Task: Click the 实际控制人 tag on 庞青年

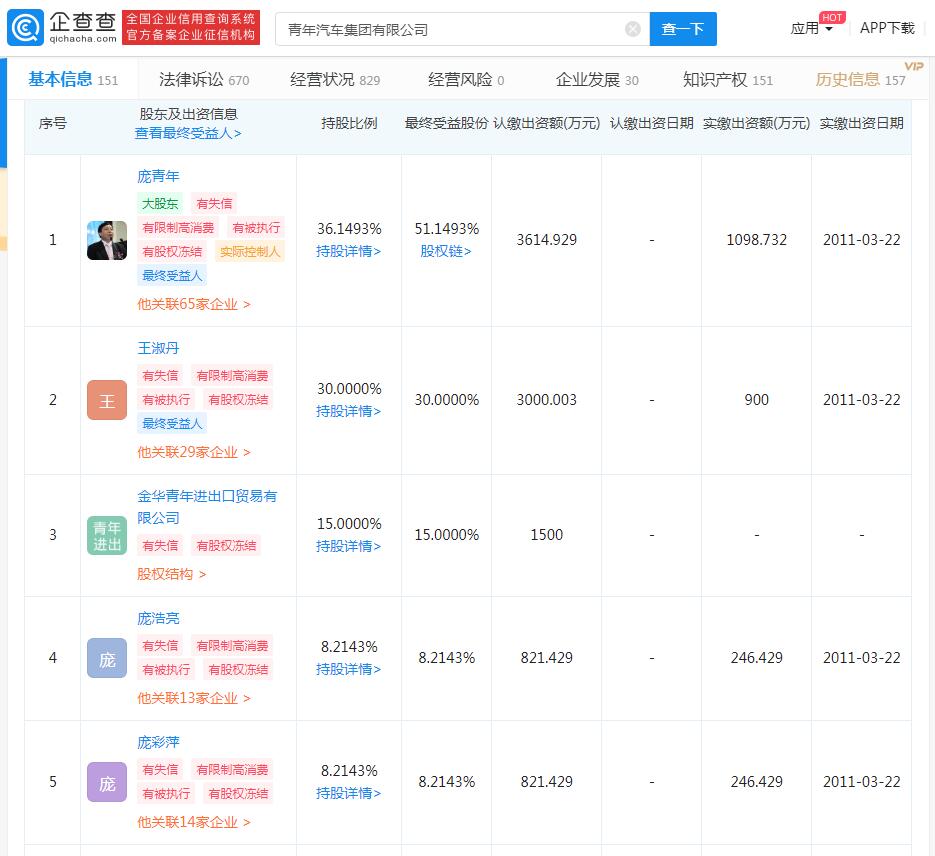Action: 250,252
